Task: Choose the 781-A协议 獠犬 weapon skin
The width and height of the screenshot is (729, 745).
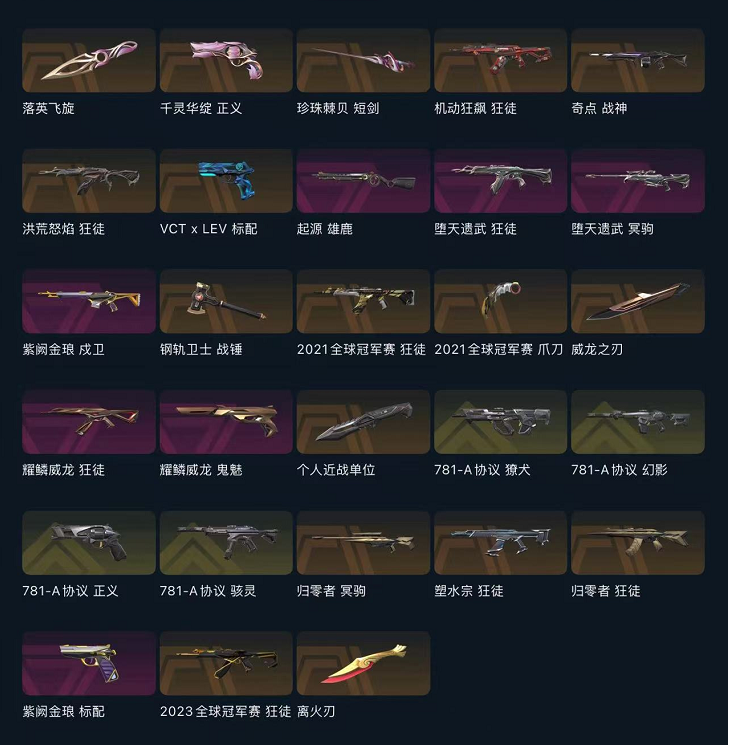Action: coord(500,422)
